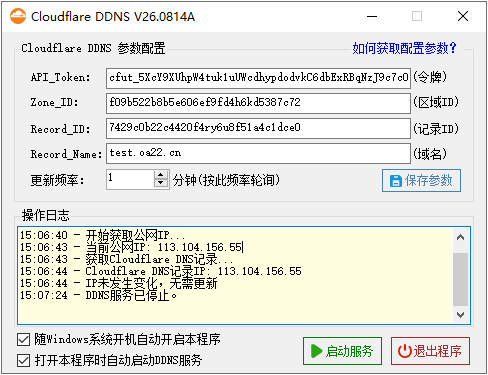488x375 pixels.
Task: Click the (区域ID) hint text
Action: coord(436,102)
